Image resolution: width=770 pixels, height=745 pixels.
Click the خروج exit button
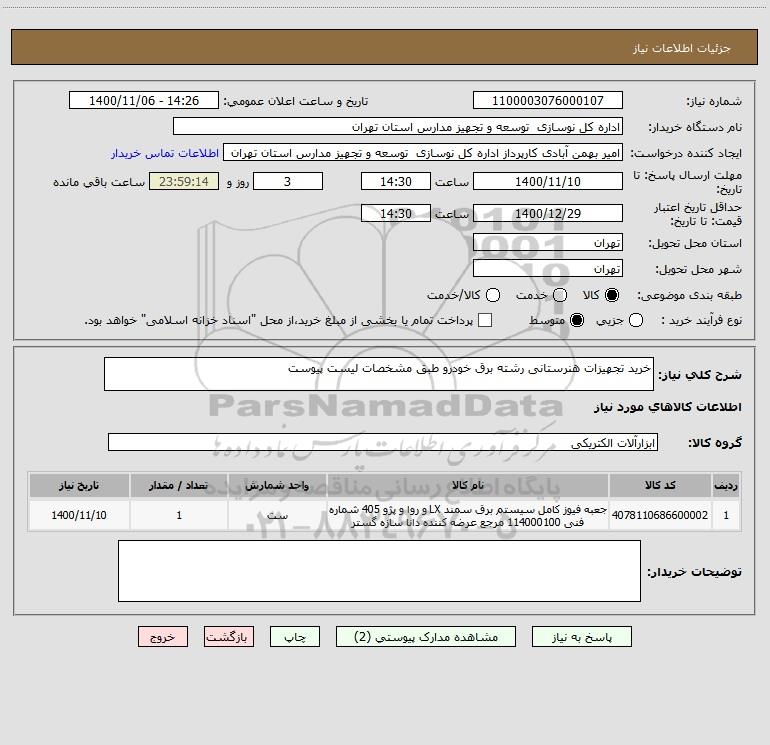[163, 636]
